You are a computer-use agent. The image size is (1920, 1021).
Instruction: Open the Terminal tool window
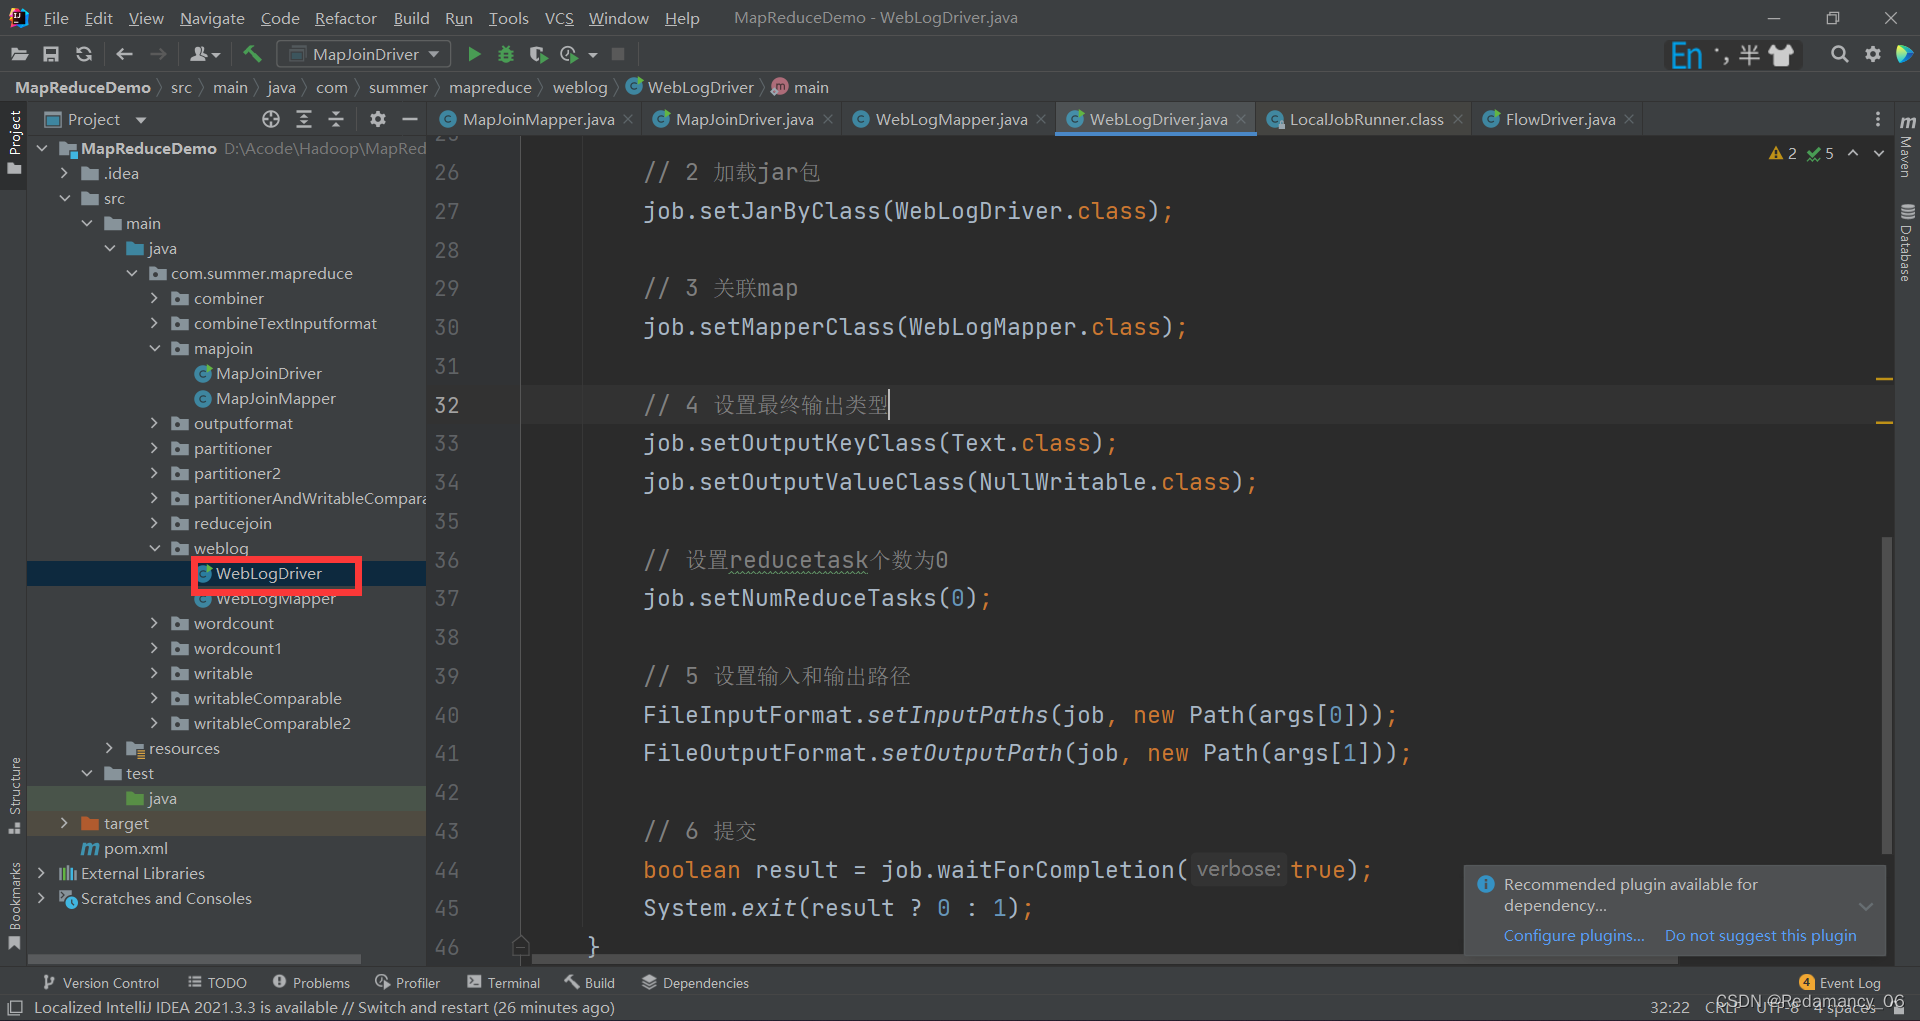504,983
